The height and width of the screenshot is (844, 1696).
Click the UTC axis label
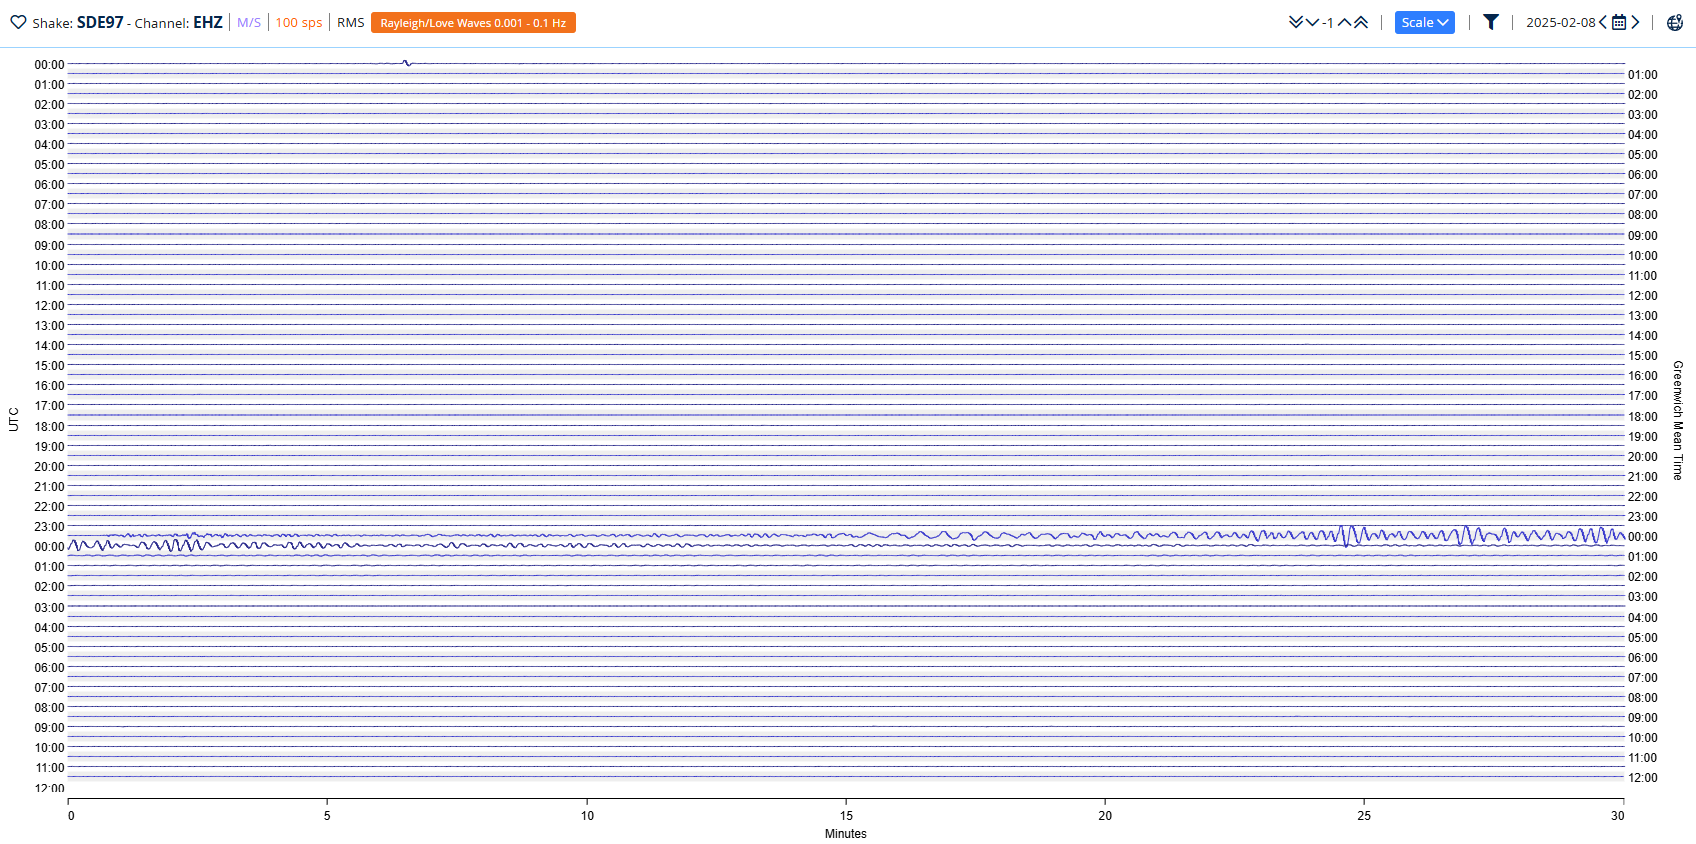[x=14, y=419]
